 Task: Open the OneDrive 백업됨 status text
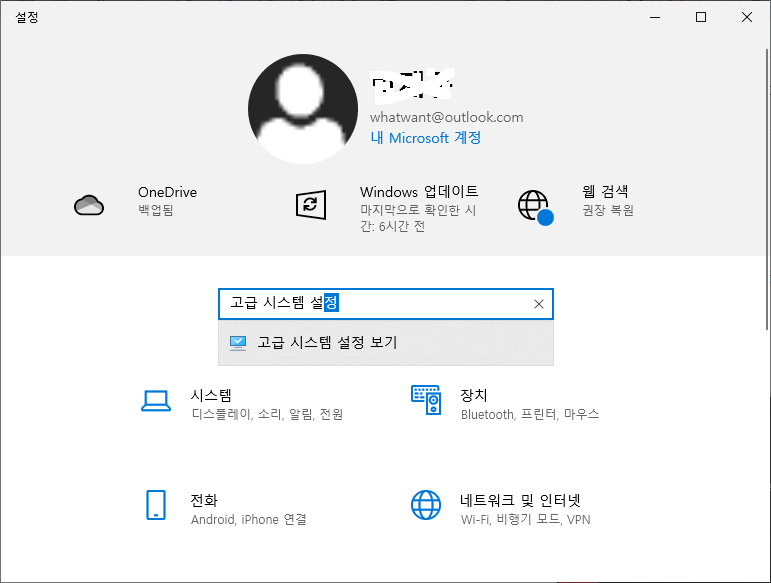(x=156, y=210)
